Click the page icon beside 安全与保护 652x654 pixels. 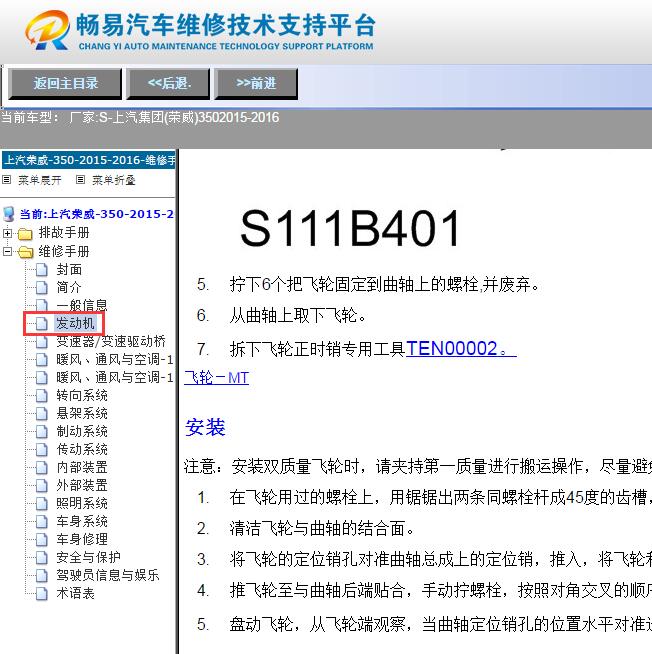click(42, 557)
